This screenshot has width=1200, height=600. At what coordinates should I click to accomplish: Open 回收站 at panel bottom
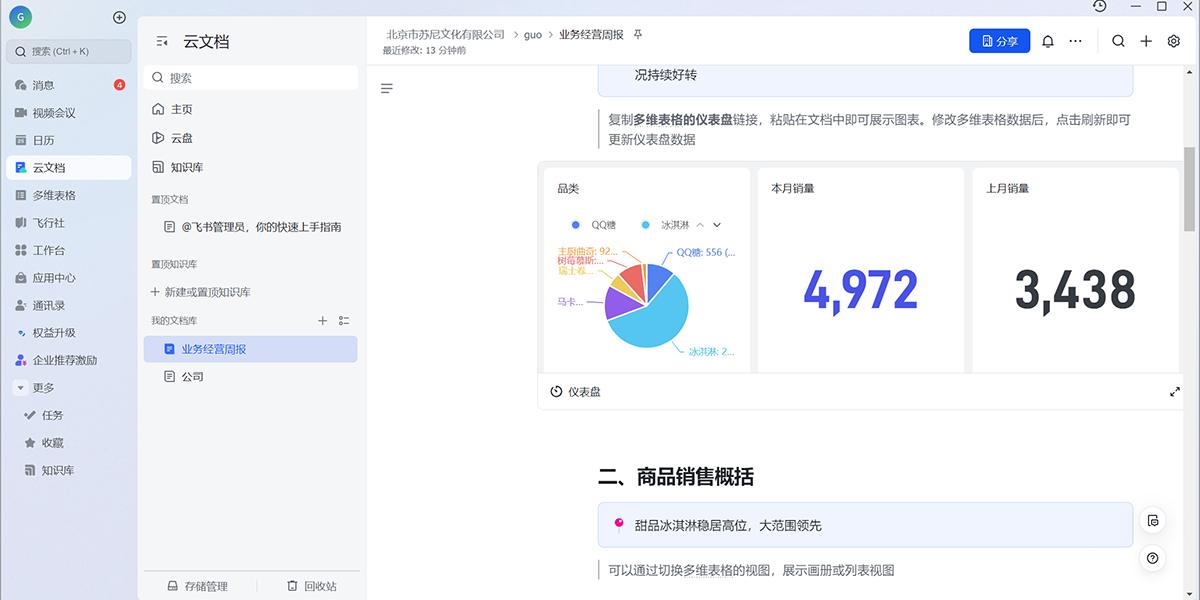pos(311,586)
